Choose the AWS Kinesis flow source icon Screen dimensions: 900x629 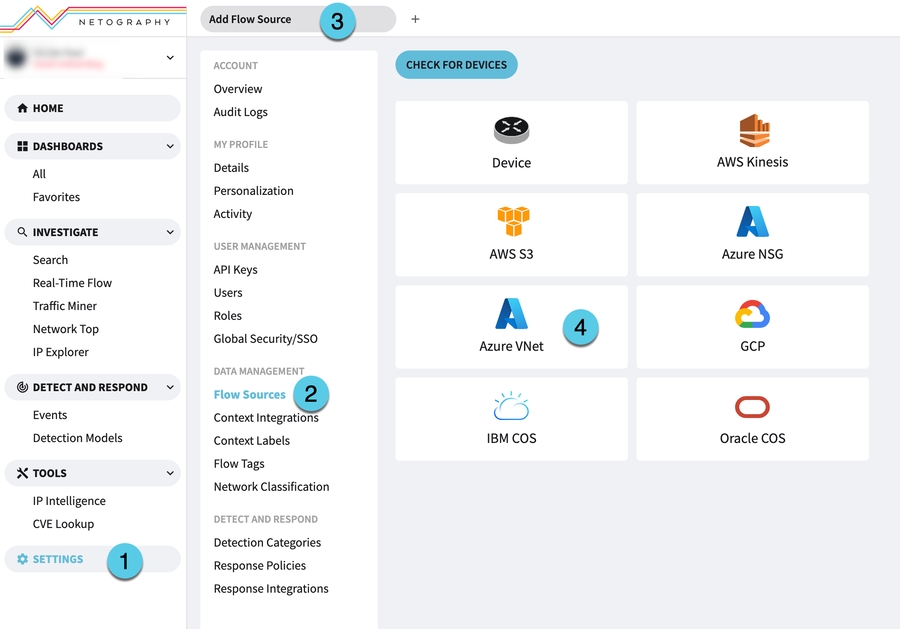752,130
